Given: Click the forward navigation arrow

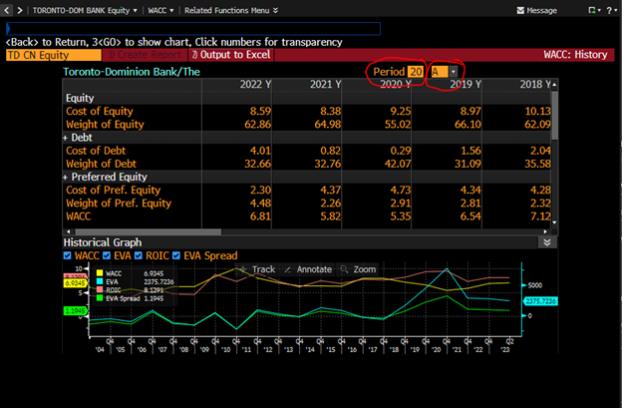Looking at the screenshot, I should 17,10.
